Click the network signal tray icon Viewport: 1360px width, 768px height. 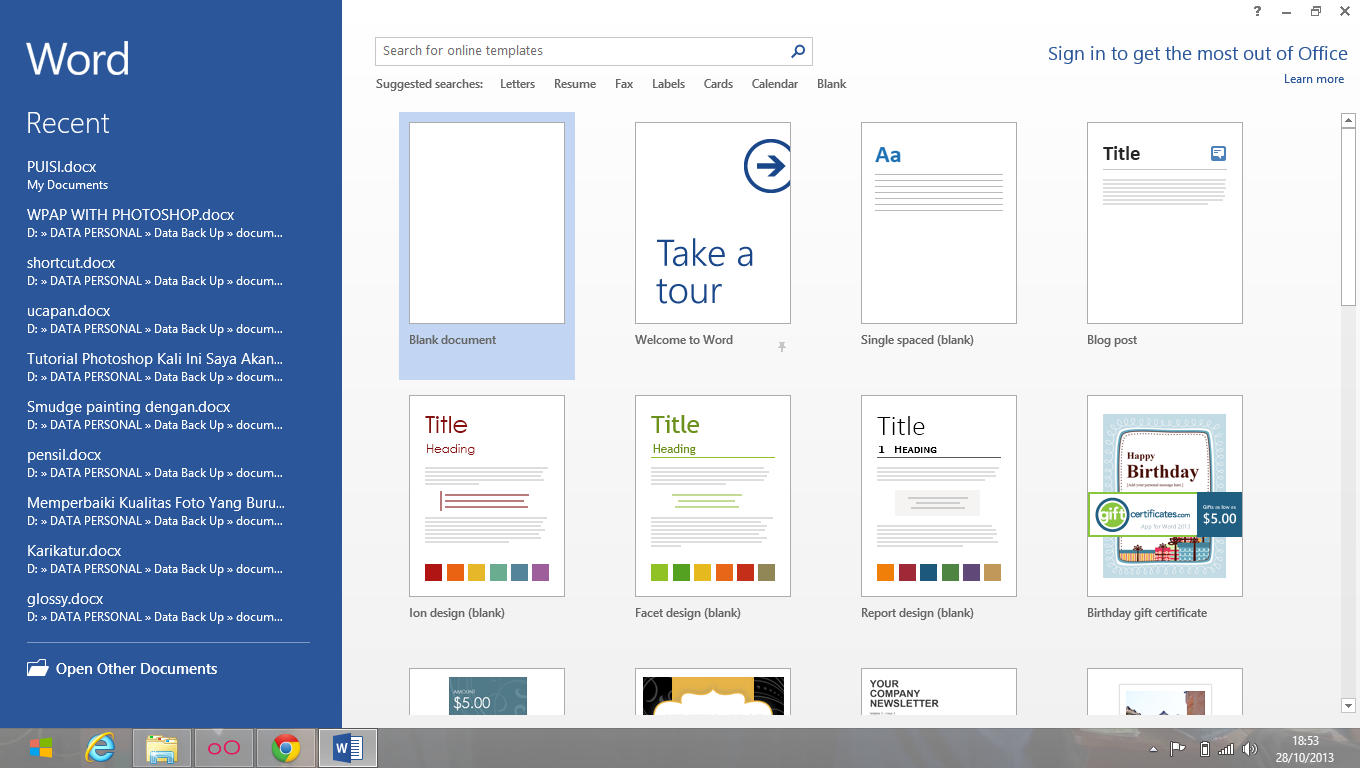[1226, 749]
